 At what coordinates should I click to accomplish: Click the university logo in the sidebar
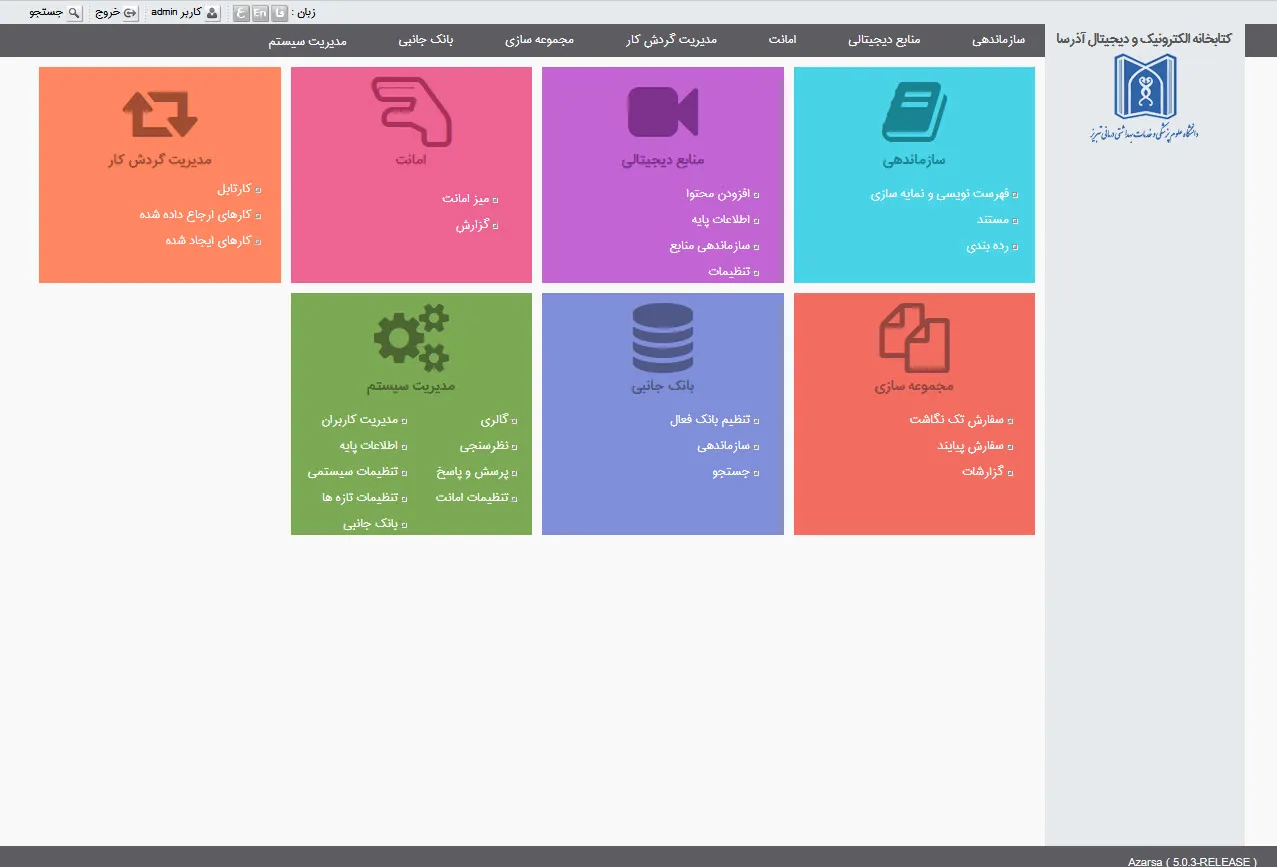[1145, 100]
